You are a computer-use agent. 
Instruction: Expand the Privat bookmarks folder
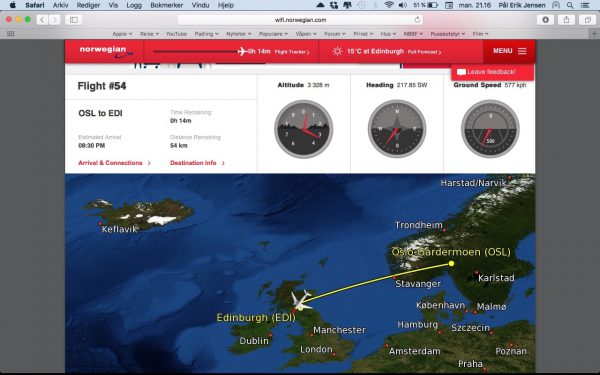point(363,34)
